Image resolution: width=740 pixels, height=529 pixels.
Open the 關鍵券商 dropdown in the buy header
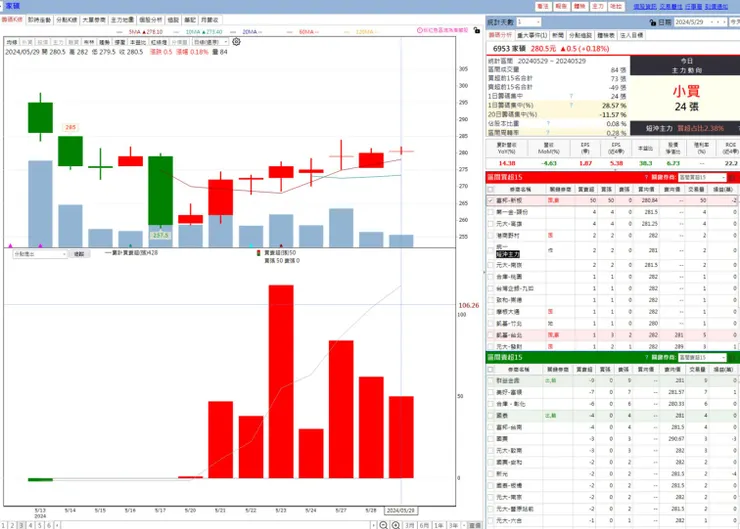pos(702,177)
